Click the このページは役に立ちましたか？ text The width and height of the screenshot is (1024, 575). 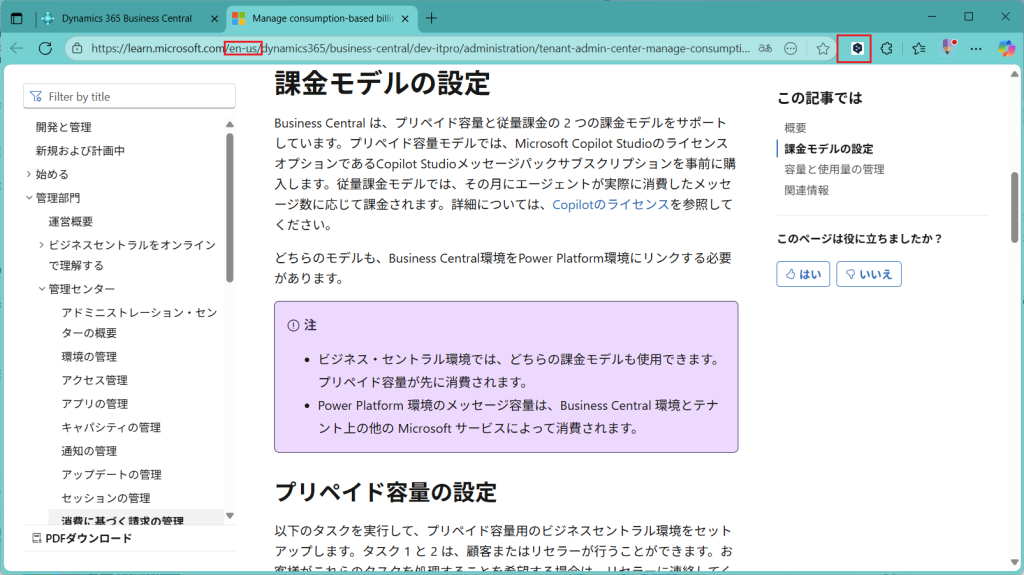(859, 238)
